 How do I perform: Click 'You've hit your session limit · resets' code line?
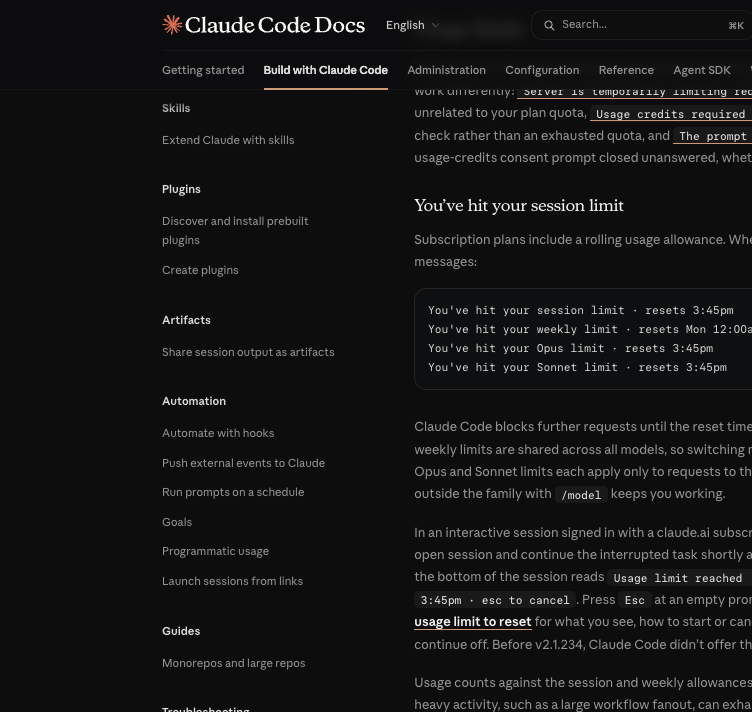(580, 310)
